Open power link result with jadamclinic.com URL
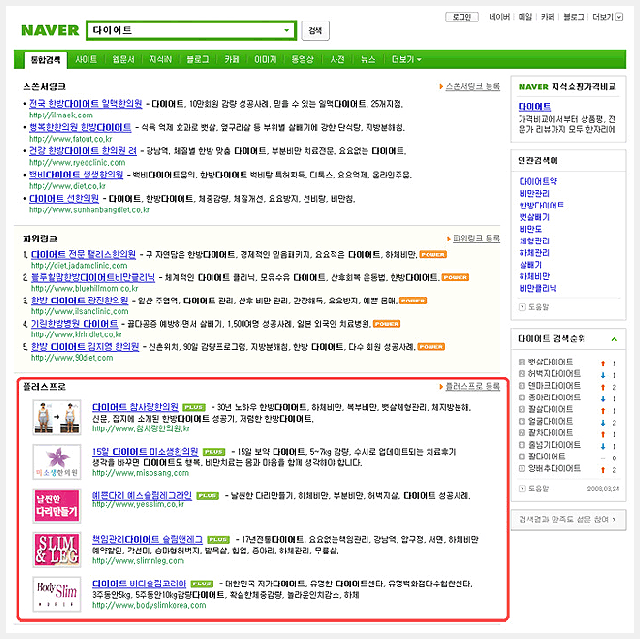640x639 pixels. [x=83, y=255]
